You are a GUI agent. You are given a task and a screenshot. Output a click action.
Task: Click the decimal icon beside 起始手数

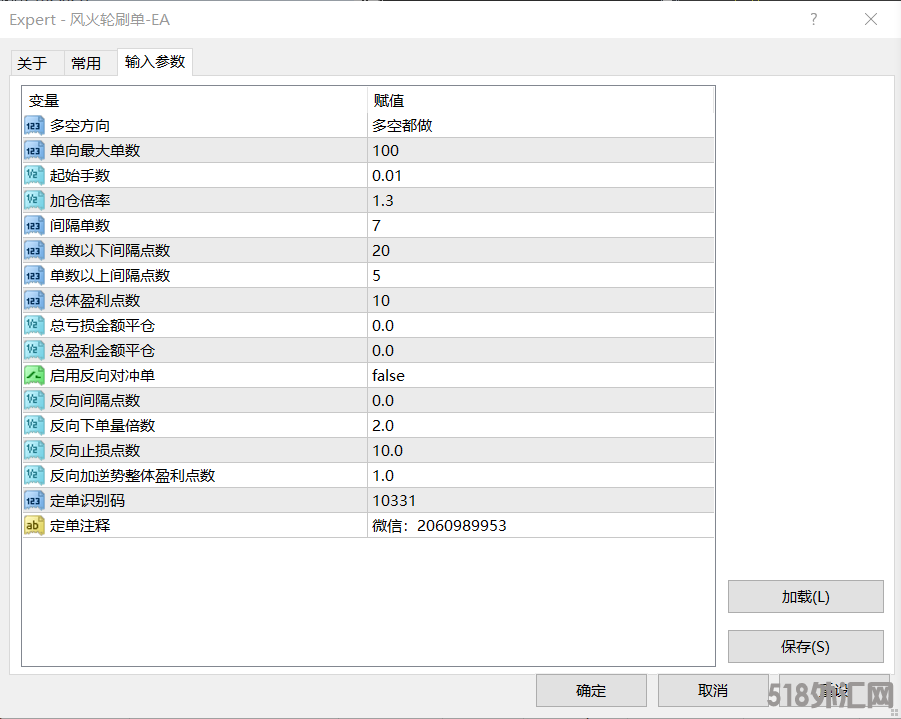pyautogui.click(x=34, y=176)
